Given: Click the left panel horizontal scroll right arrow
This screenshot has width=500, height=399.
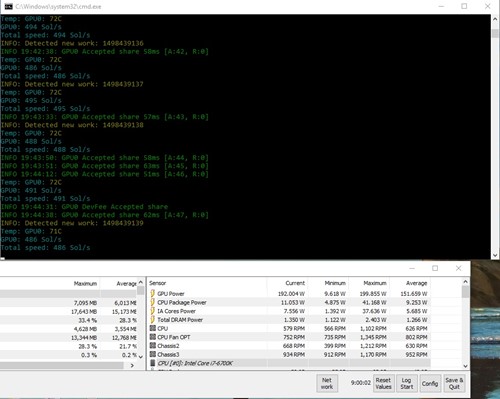Looking at the screenshot, I should click(132, 365).
